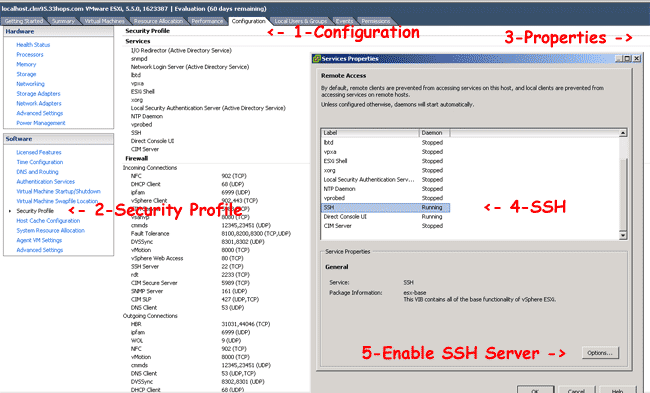
Task: Click the Daemon column header
Action: pos(434,133)
